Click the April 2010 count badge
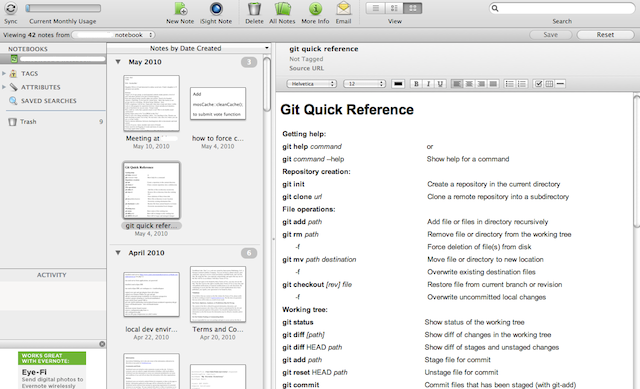Screen dimensions: 640x389 pos(249,253)
